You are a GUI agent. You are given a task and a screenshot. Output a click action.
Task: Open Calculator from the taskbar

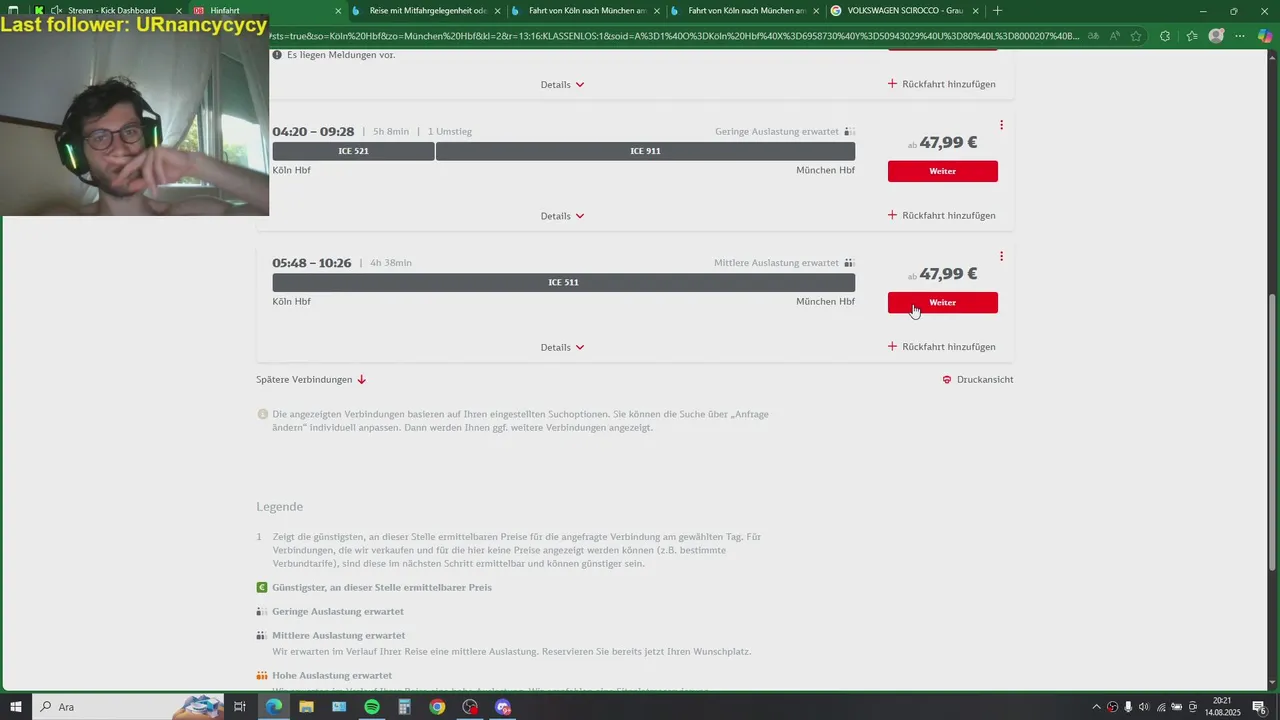(x=404, y=707)
